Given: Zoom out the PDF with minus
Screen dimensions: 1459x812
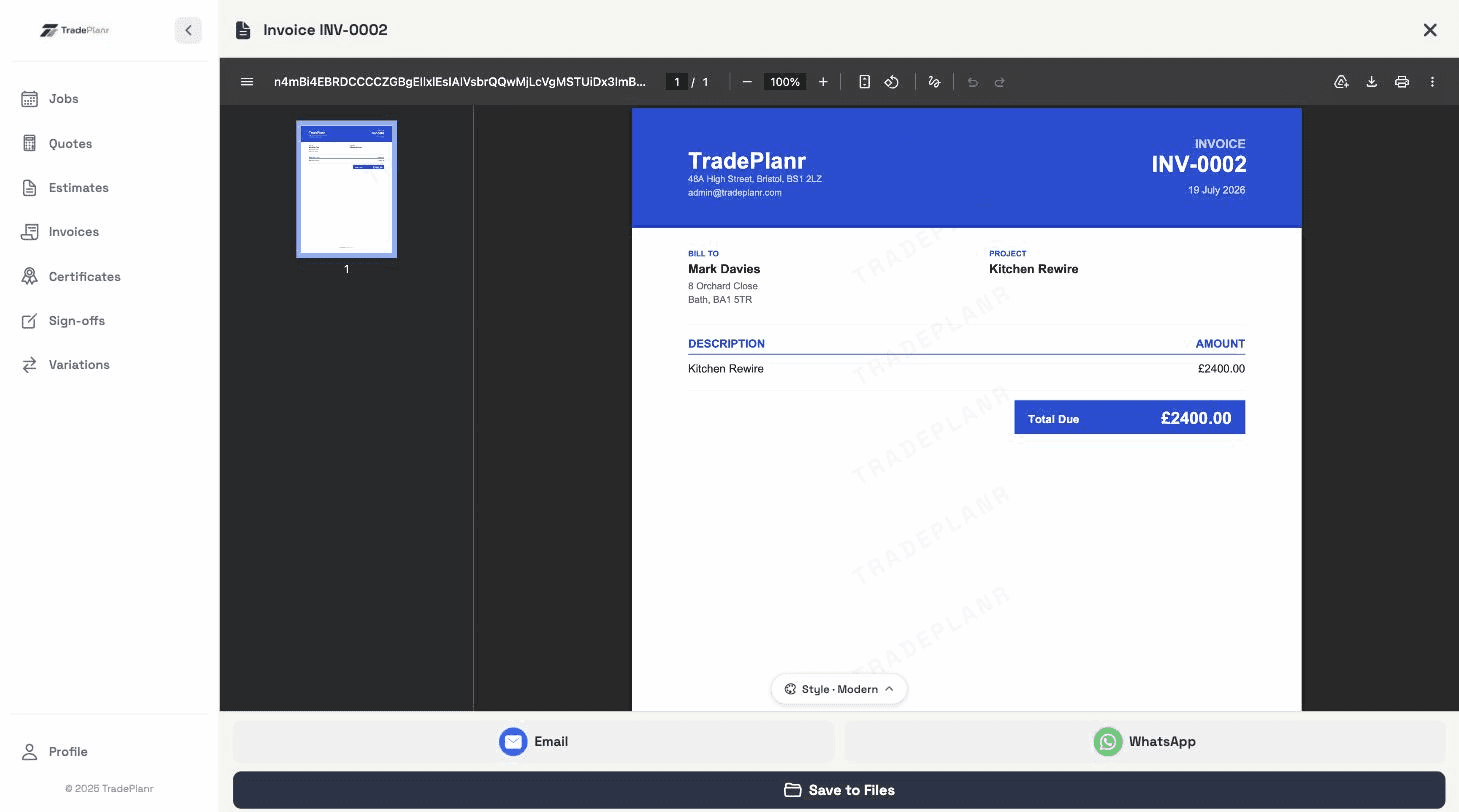Looking at the screenshot, I should (x=746, y=82).
